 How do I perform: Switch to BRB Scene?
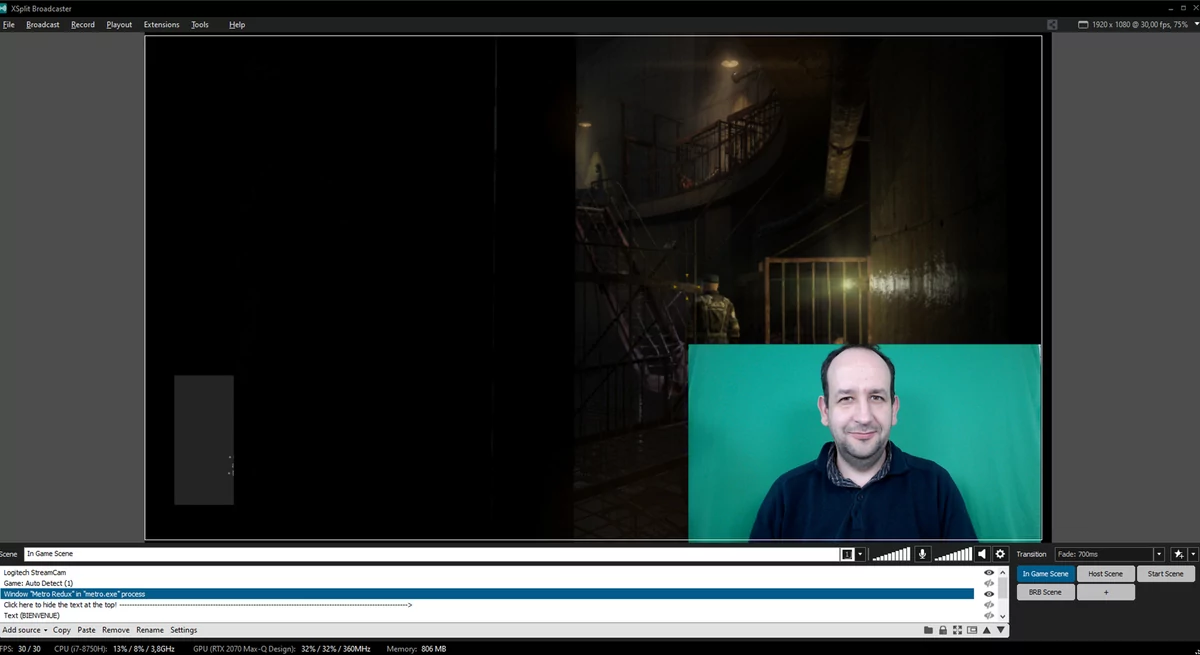[x=1045, y=592]
